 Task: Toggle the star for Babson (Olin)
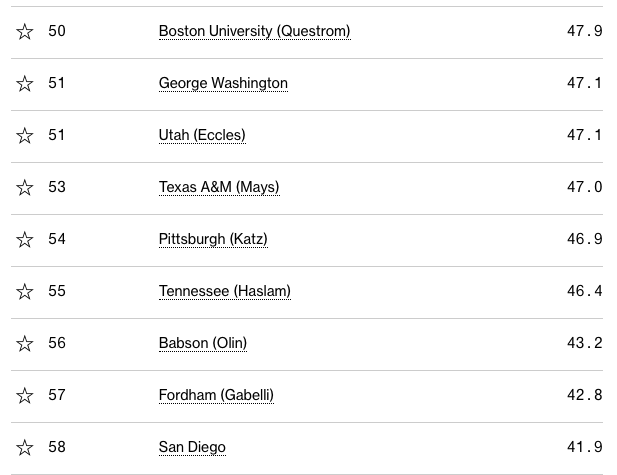25,344
